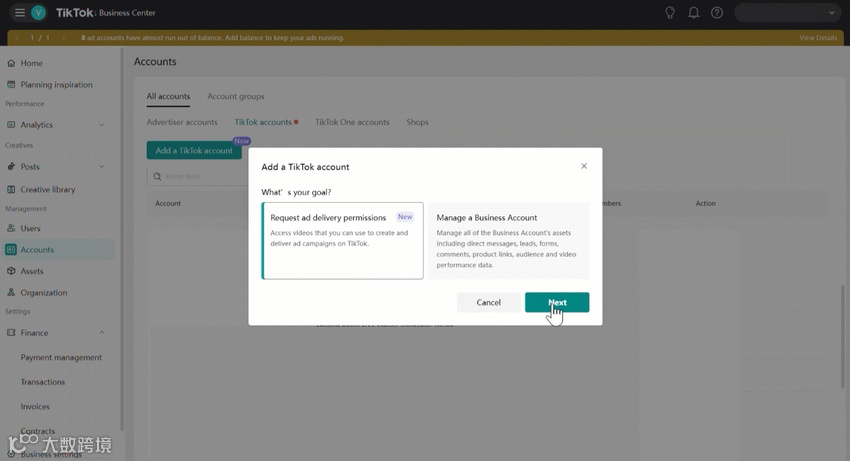This screenshot has width=850, height=461.
Task: Select Manage a Business Account option
Action: pyautogui.click(x=508, y=241)
